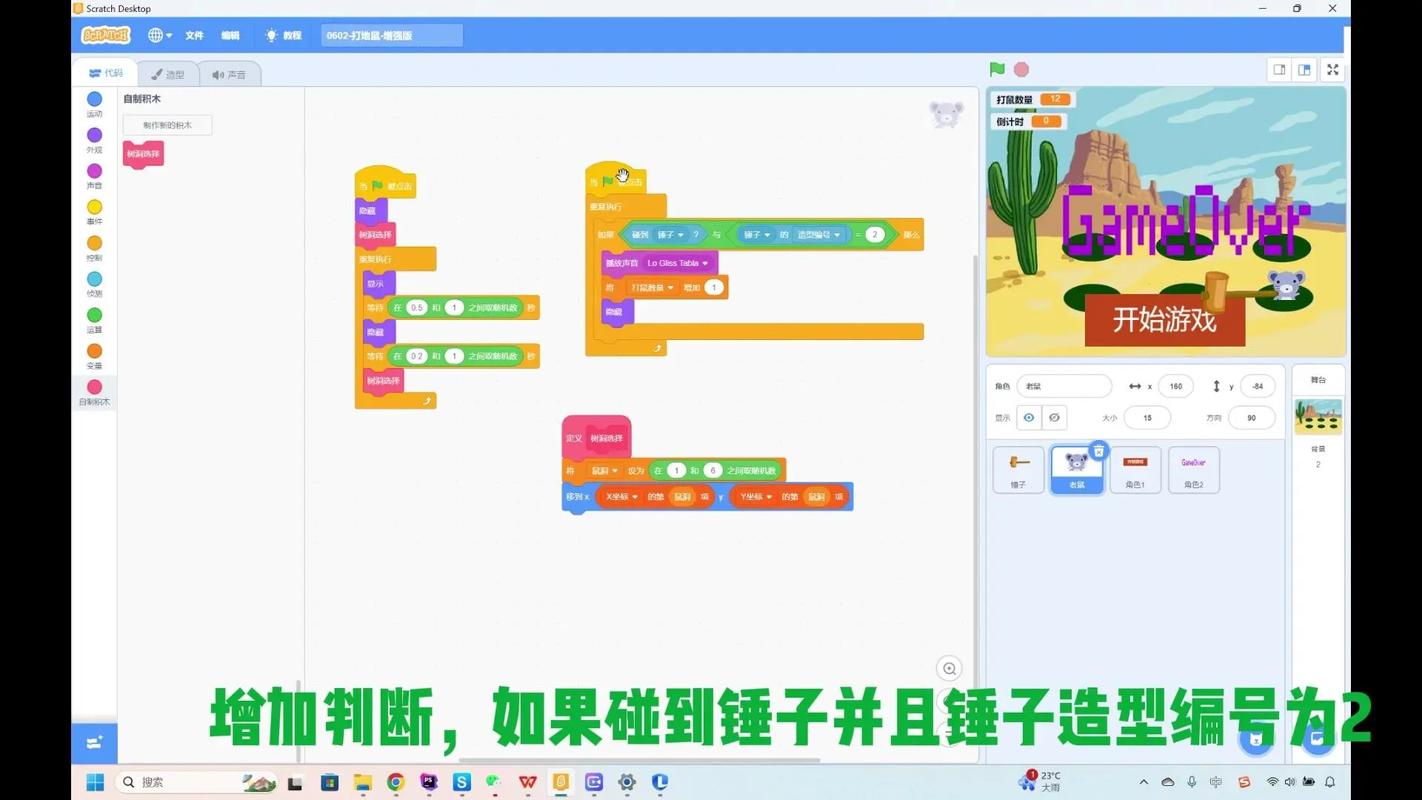Click the sprite size (大小) input field

[1147, 417]
